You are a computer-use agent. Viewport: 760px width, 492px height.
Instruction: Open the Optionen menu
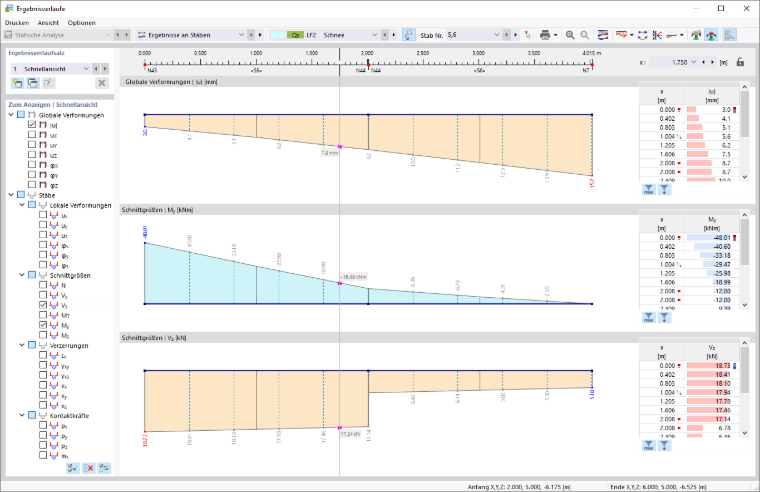(x=81, y=23)
